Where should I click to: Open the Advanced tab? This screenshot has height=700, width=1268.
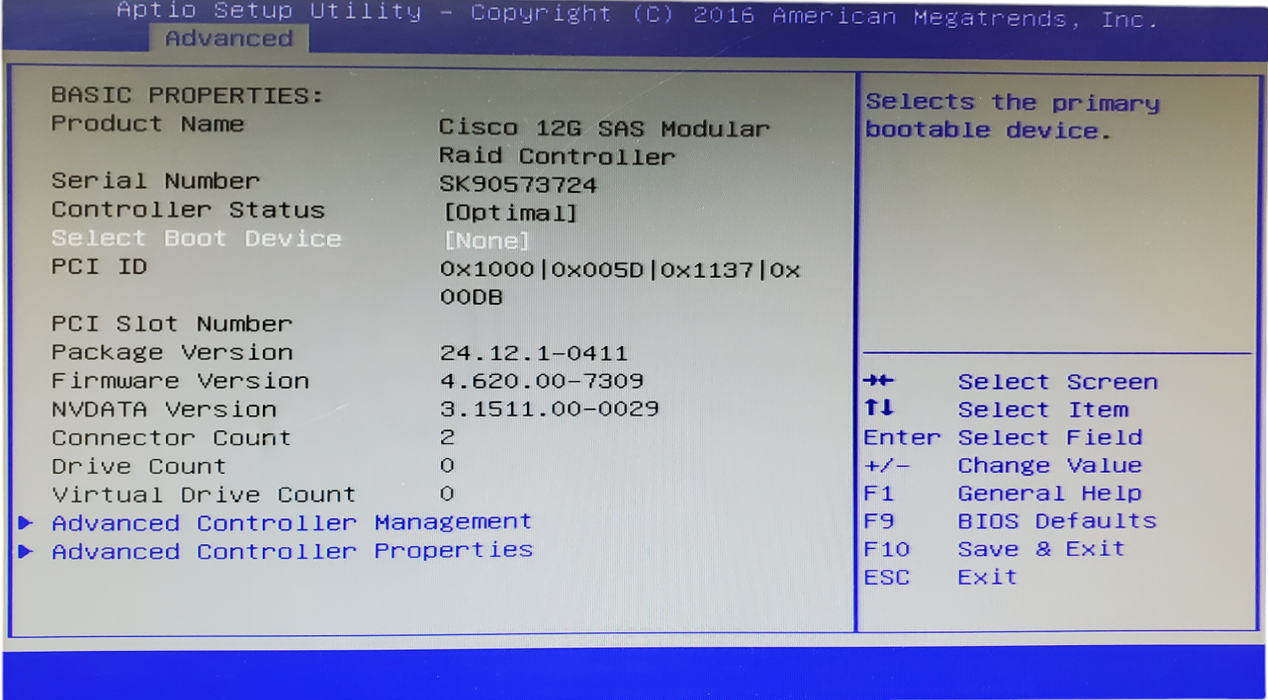(229, 39)
